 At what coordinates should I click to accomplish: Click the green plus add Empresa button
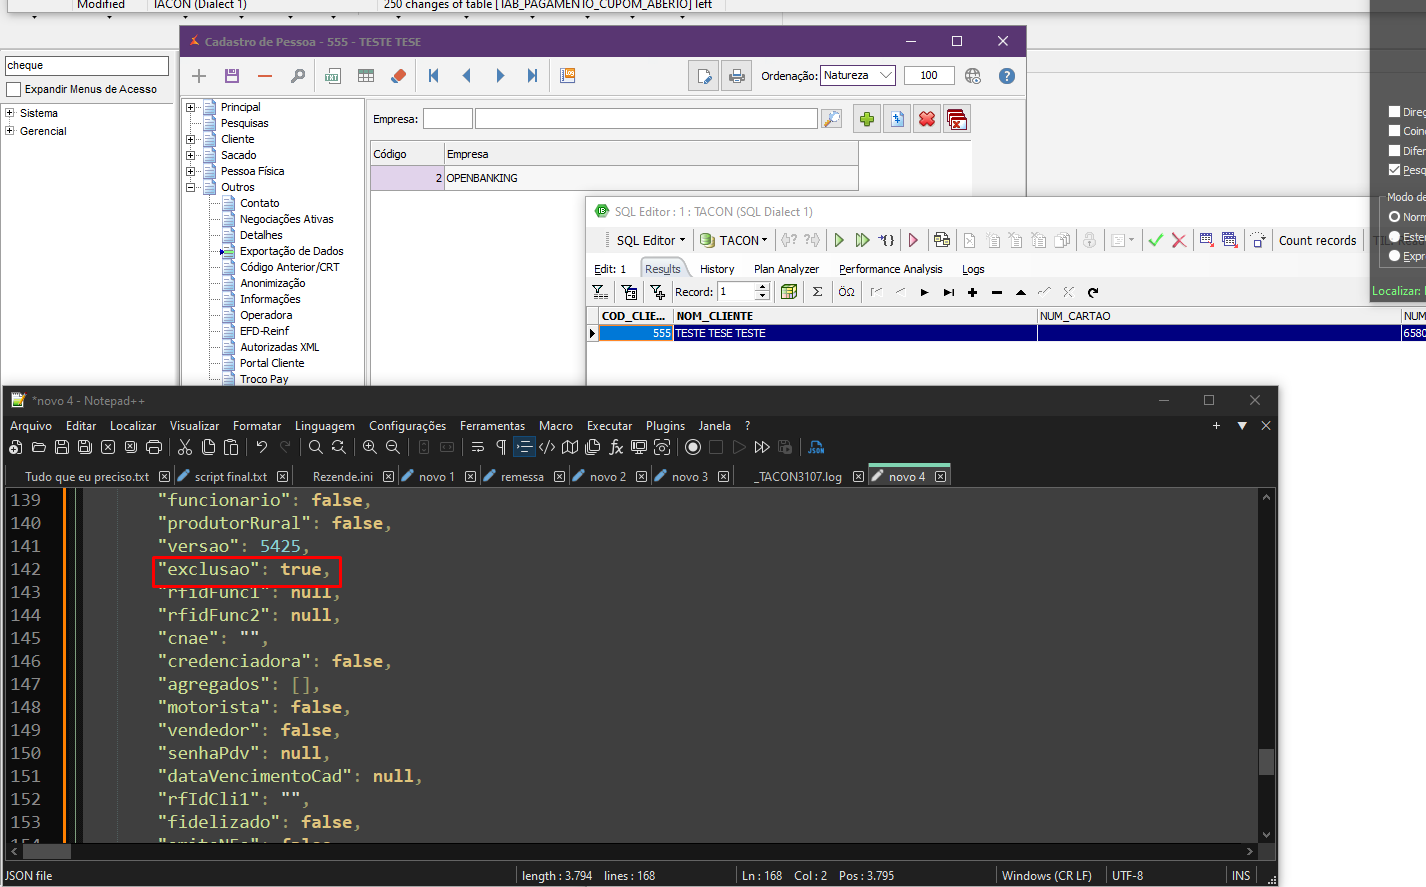pos(867,119)
